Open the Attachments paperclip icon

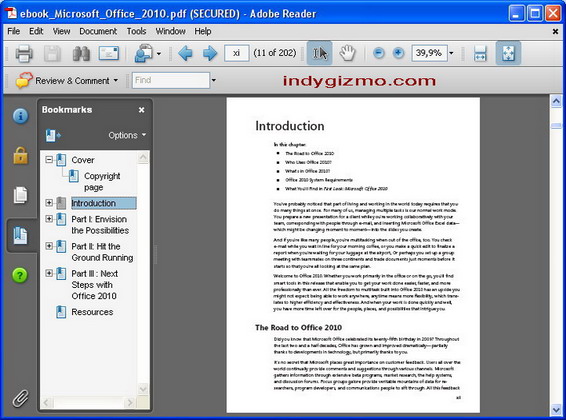tap(21, 398)
